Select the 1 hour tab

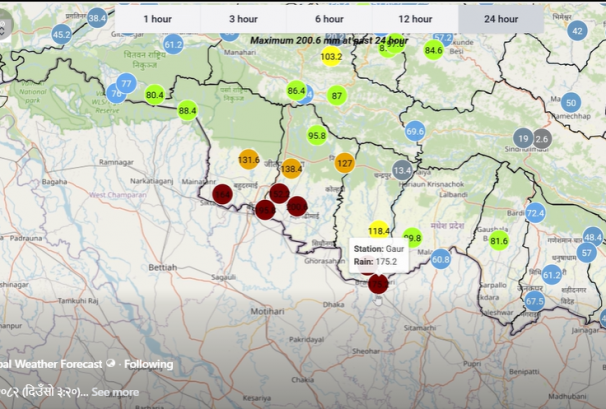pos(157,18)
